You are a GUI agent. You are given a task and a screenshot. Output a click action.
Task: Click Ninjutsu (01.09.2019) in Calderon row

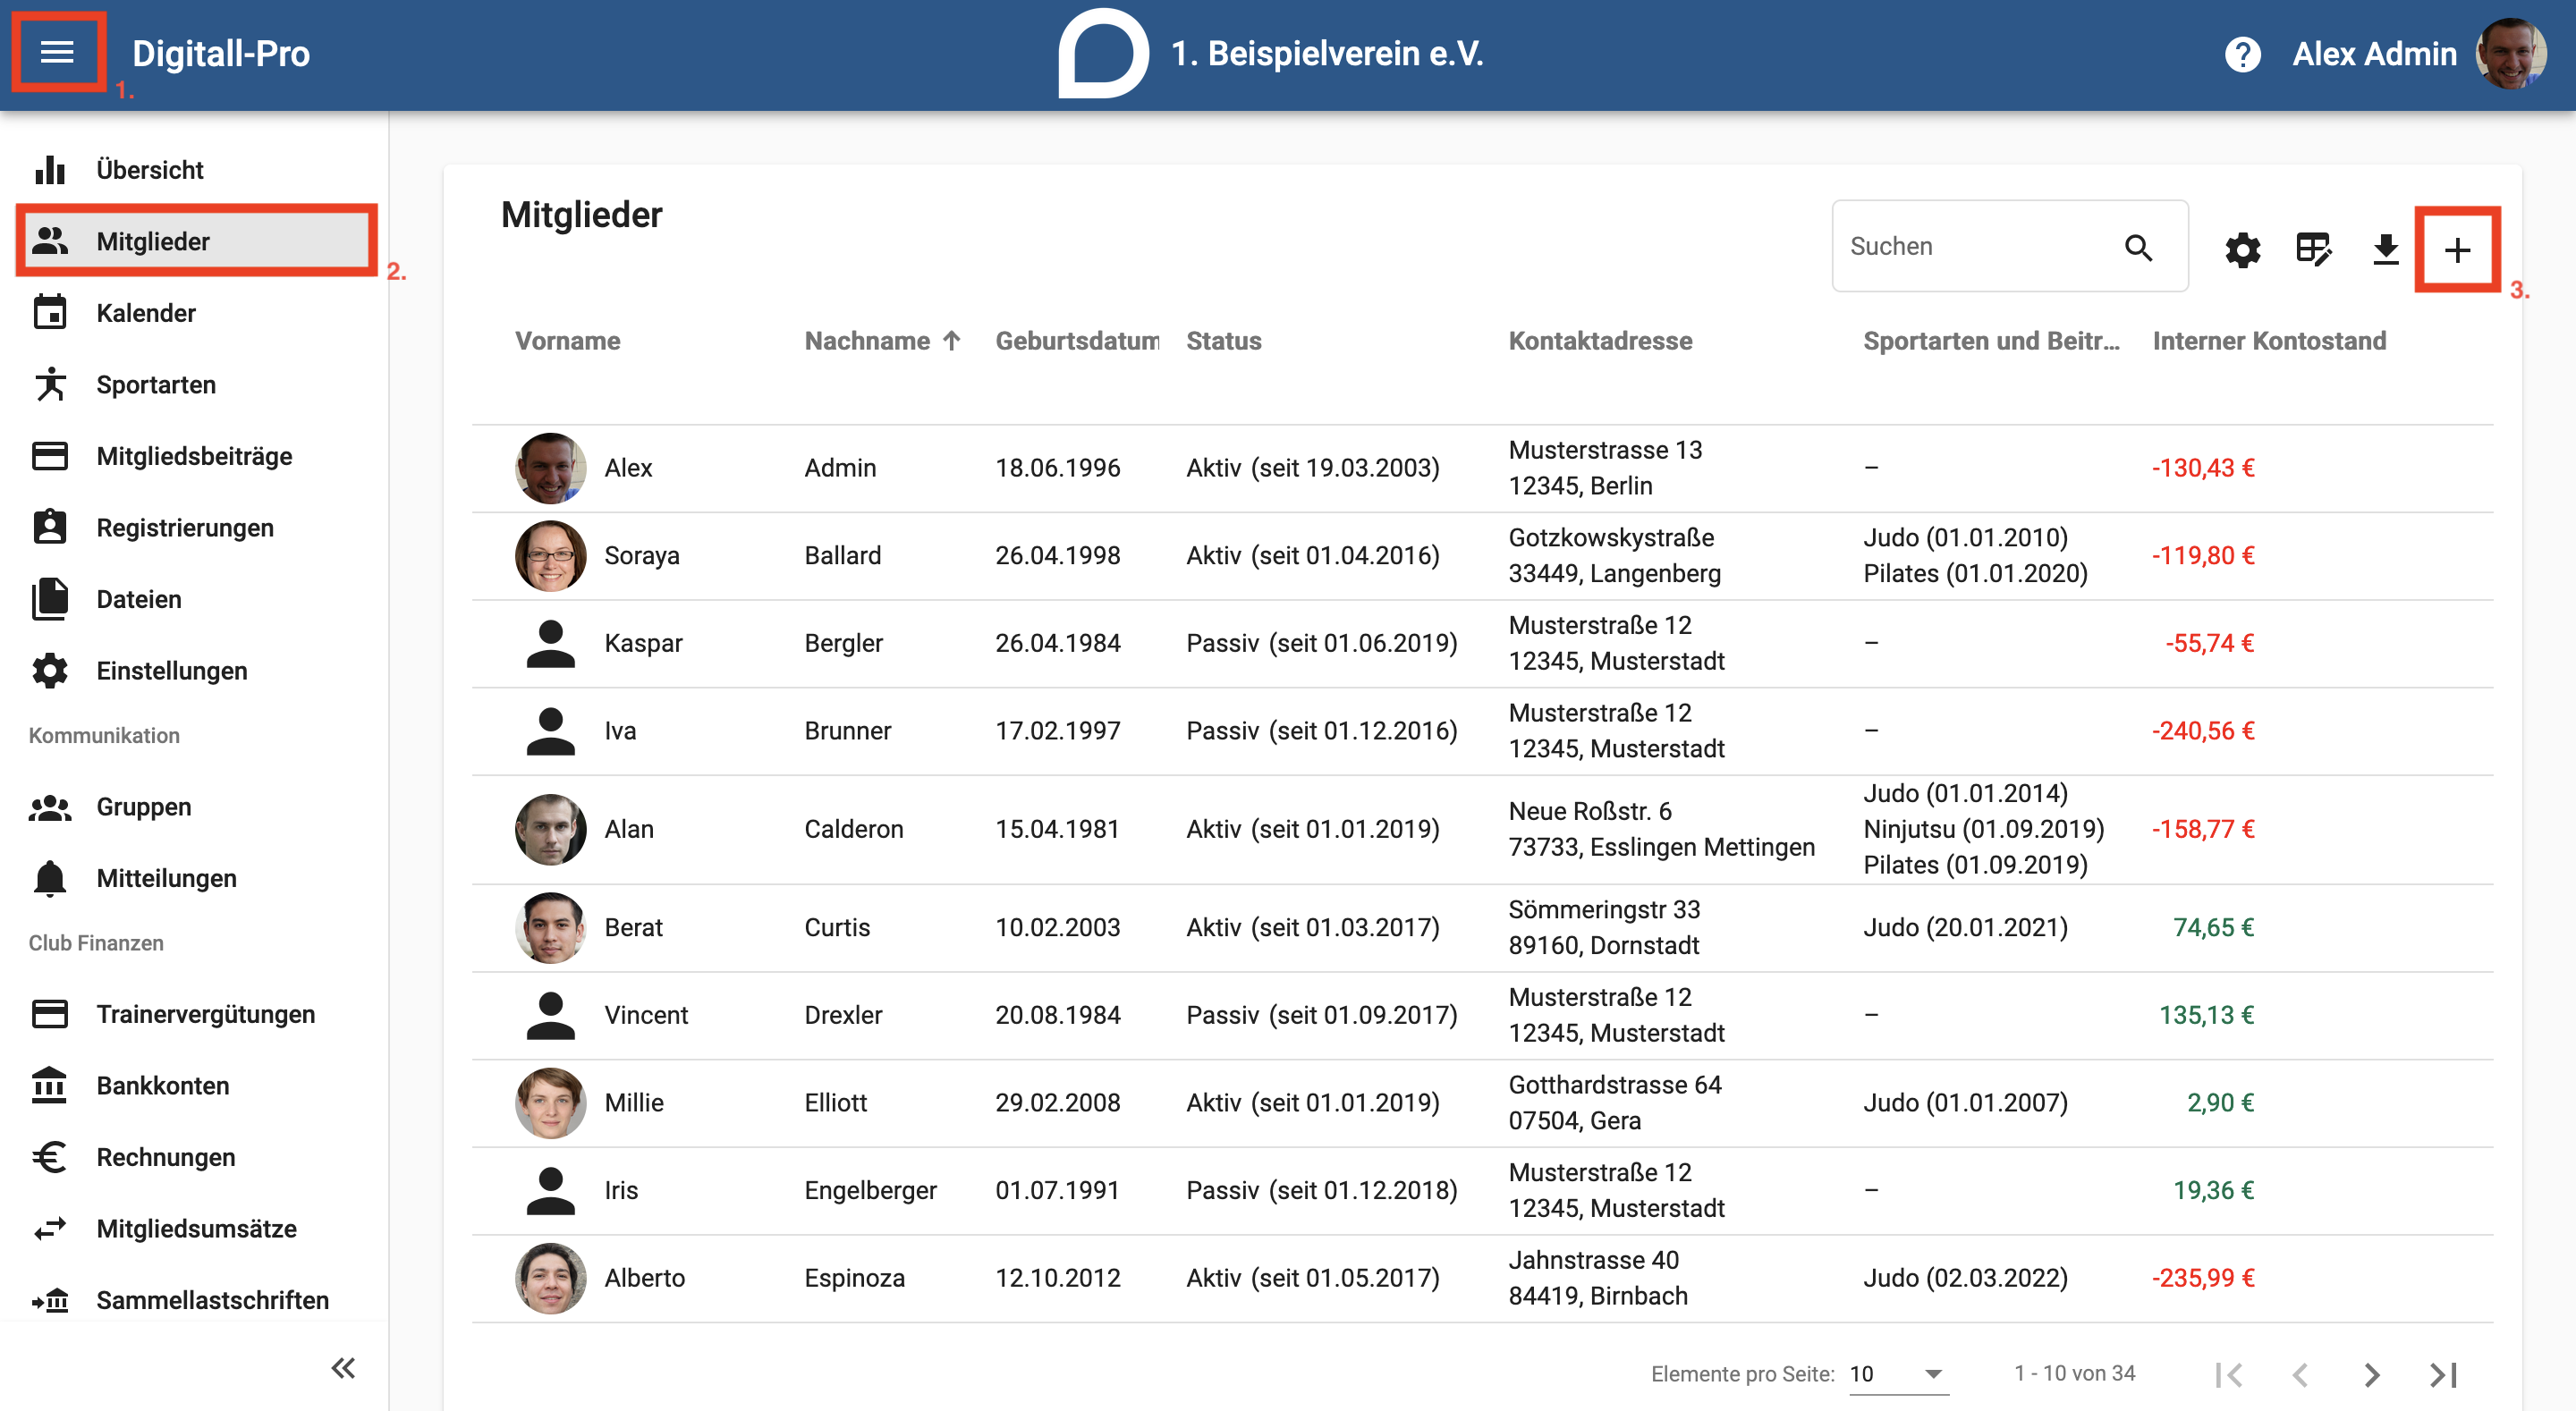(x=1983, y=829)
